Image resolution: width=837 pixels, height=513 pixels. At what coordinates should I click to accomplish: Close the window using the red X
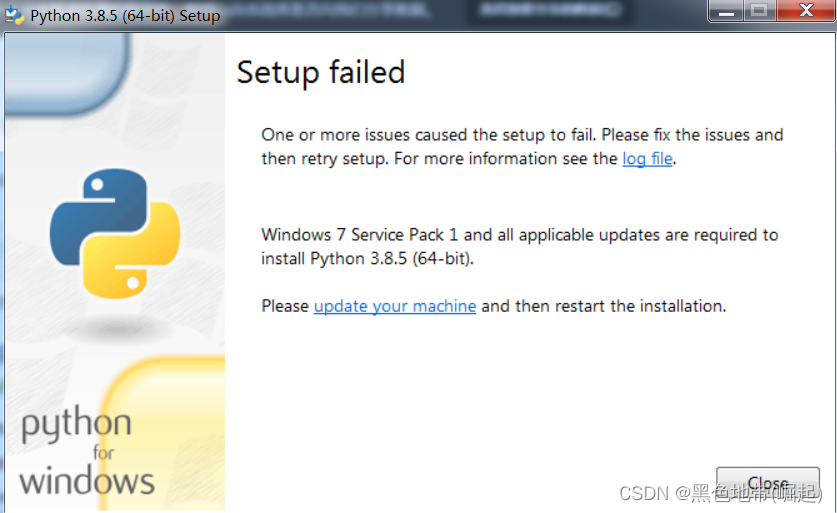[805, 11]
